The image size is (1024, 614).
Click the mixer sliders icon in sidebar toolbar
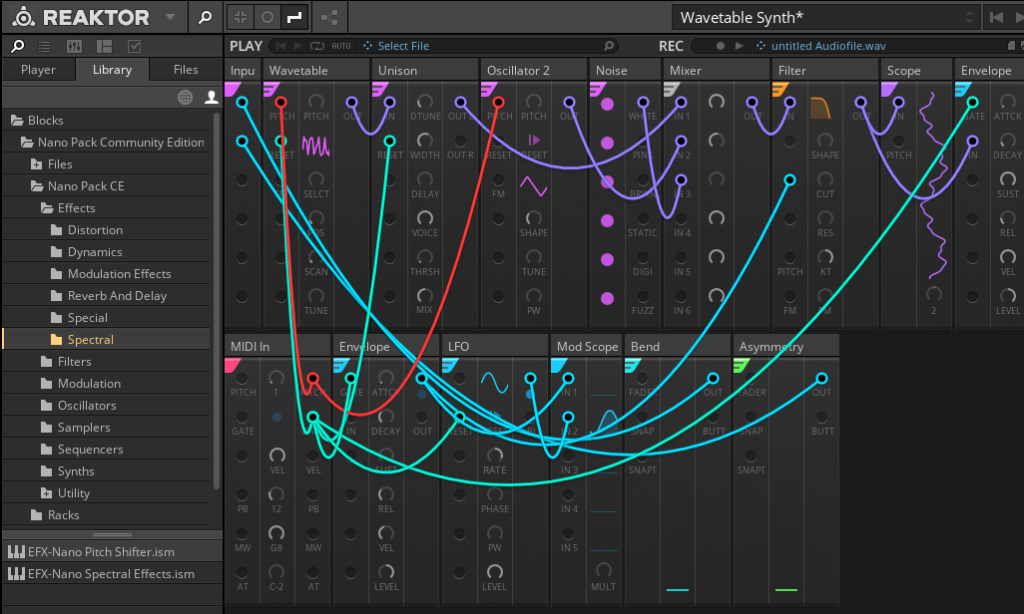[x=74, y=46]
